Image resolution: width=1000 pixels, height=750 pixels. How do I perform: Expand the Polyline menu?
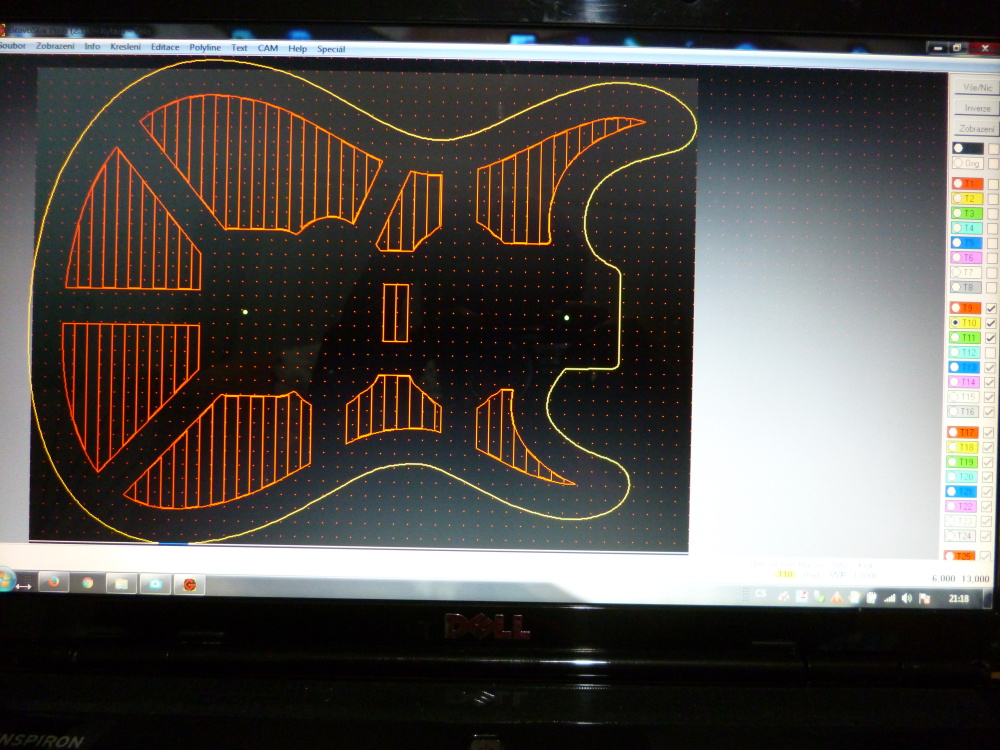pos(205,48)
